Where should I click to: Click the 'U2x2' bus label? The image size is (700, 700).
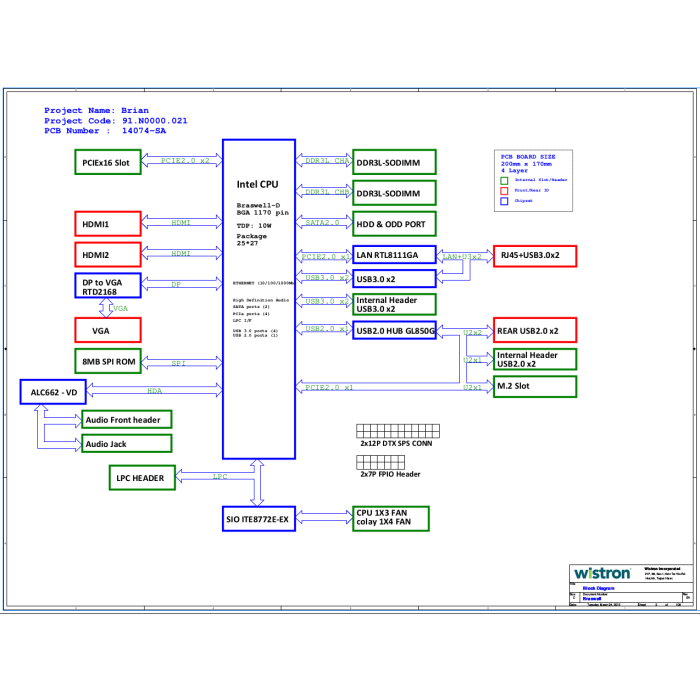472,333
